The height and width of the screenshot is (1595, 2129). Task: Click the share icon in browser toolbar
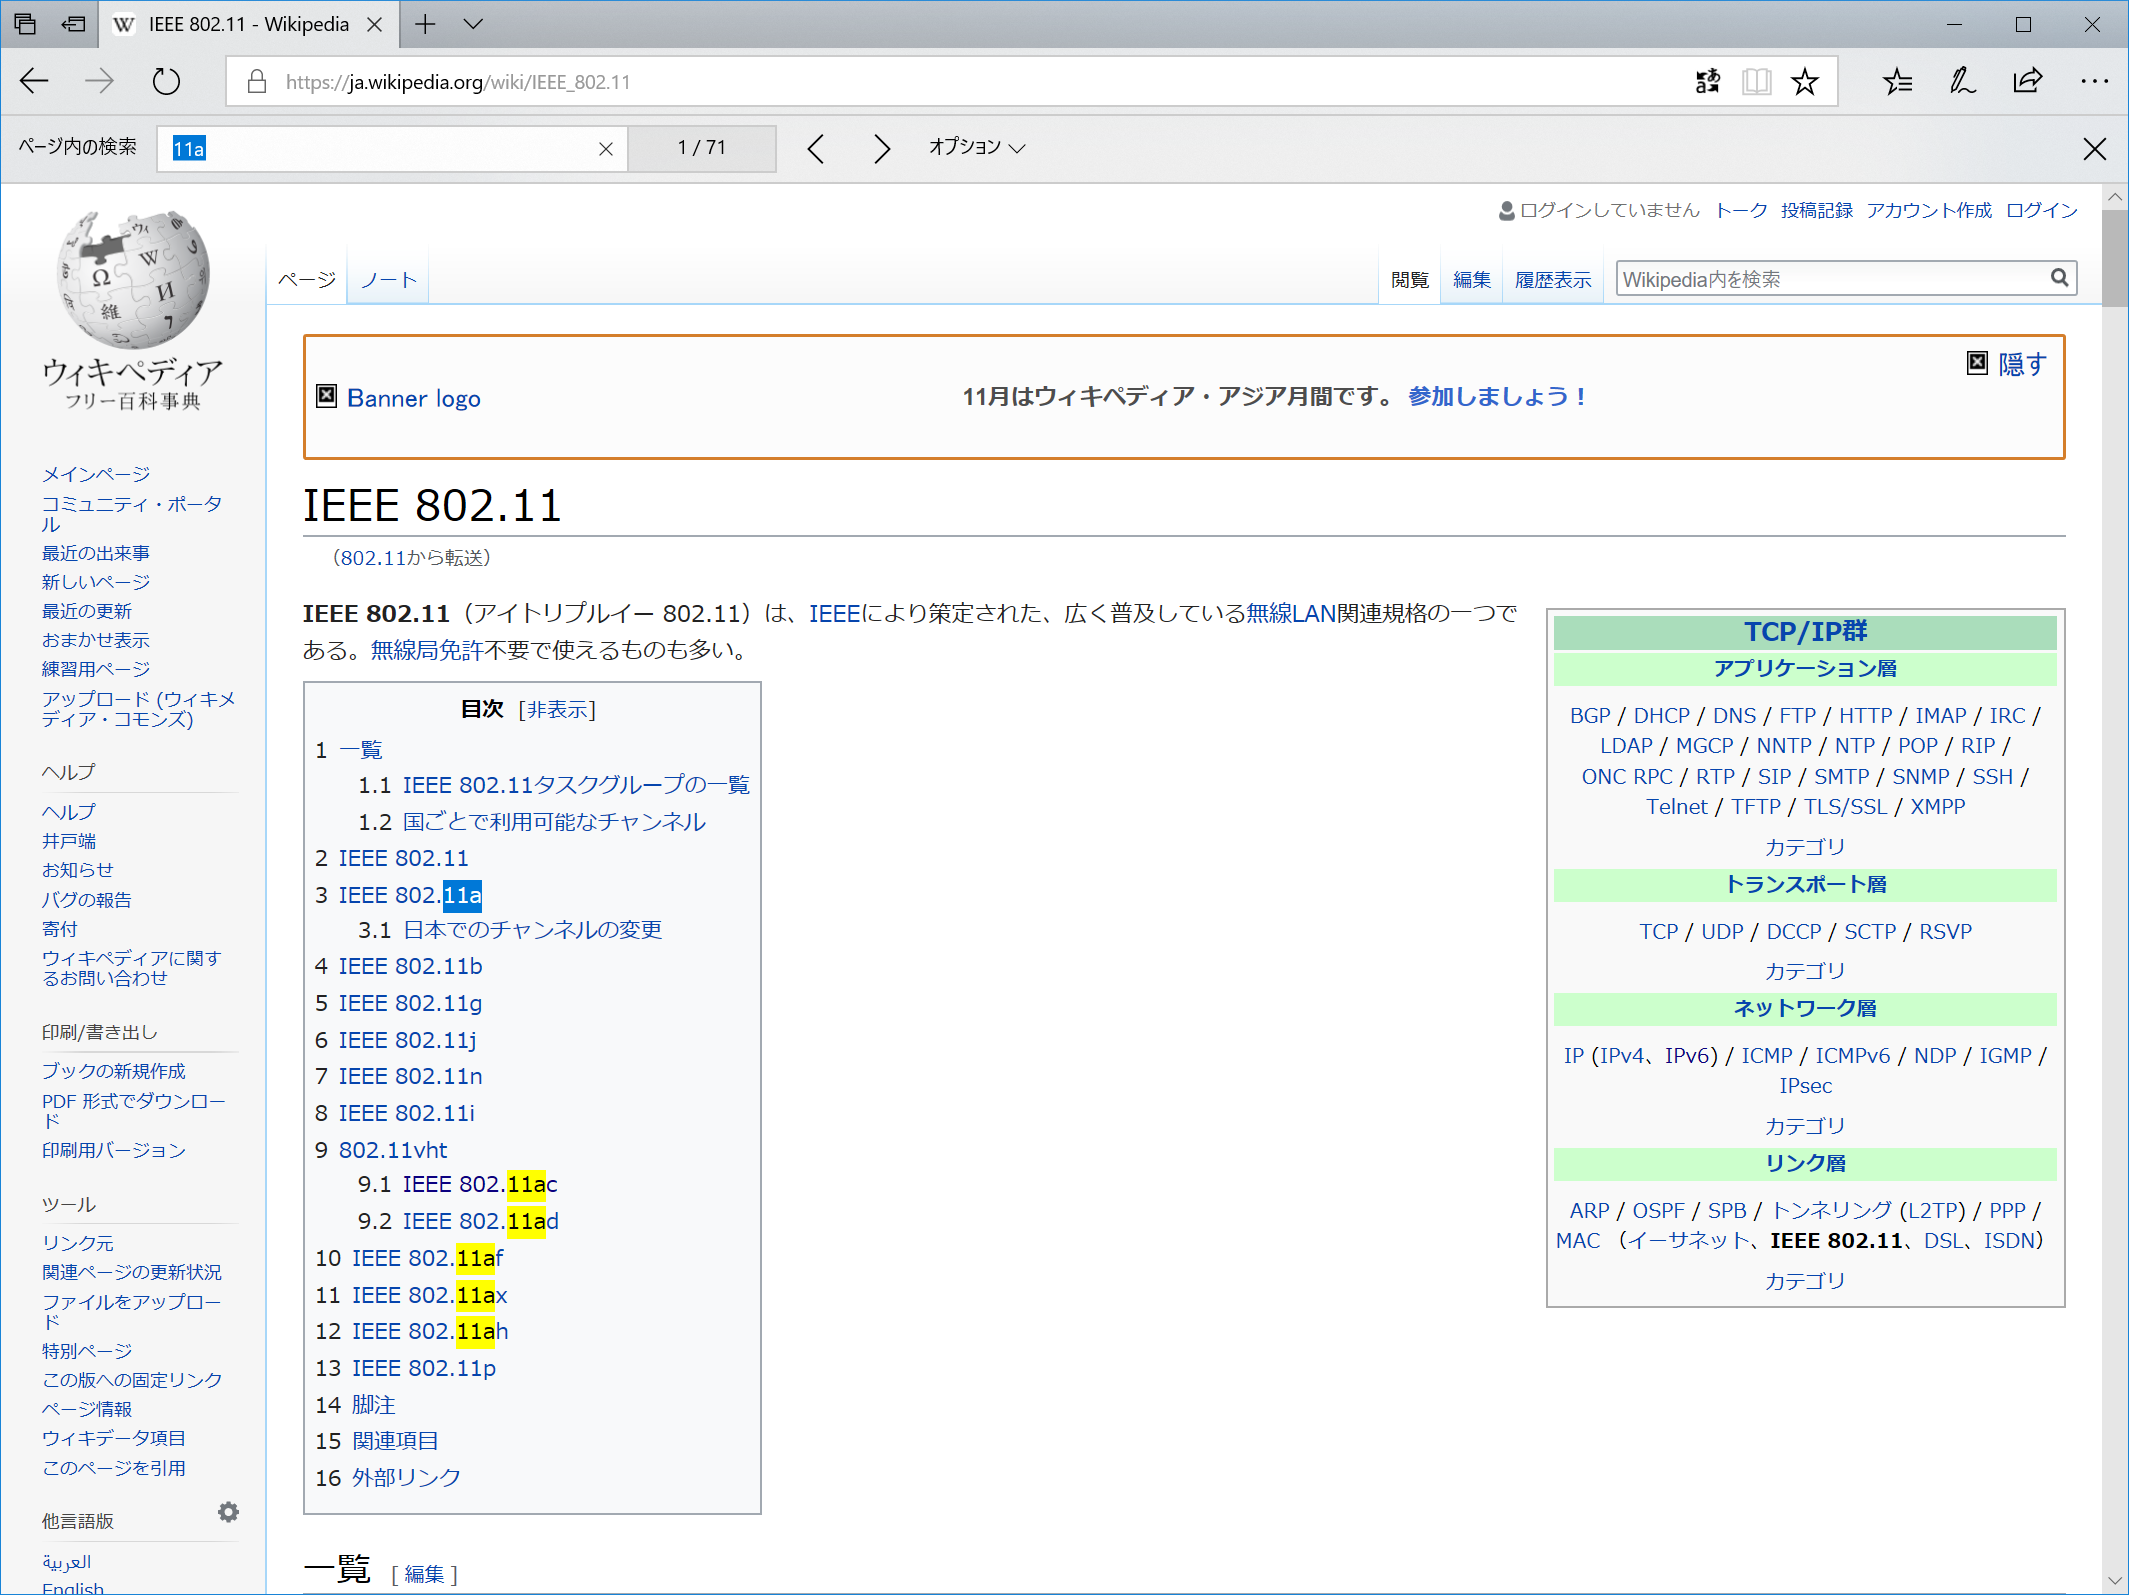(x=2028, y=80)
